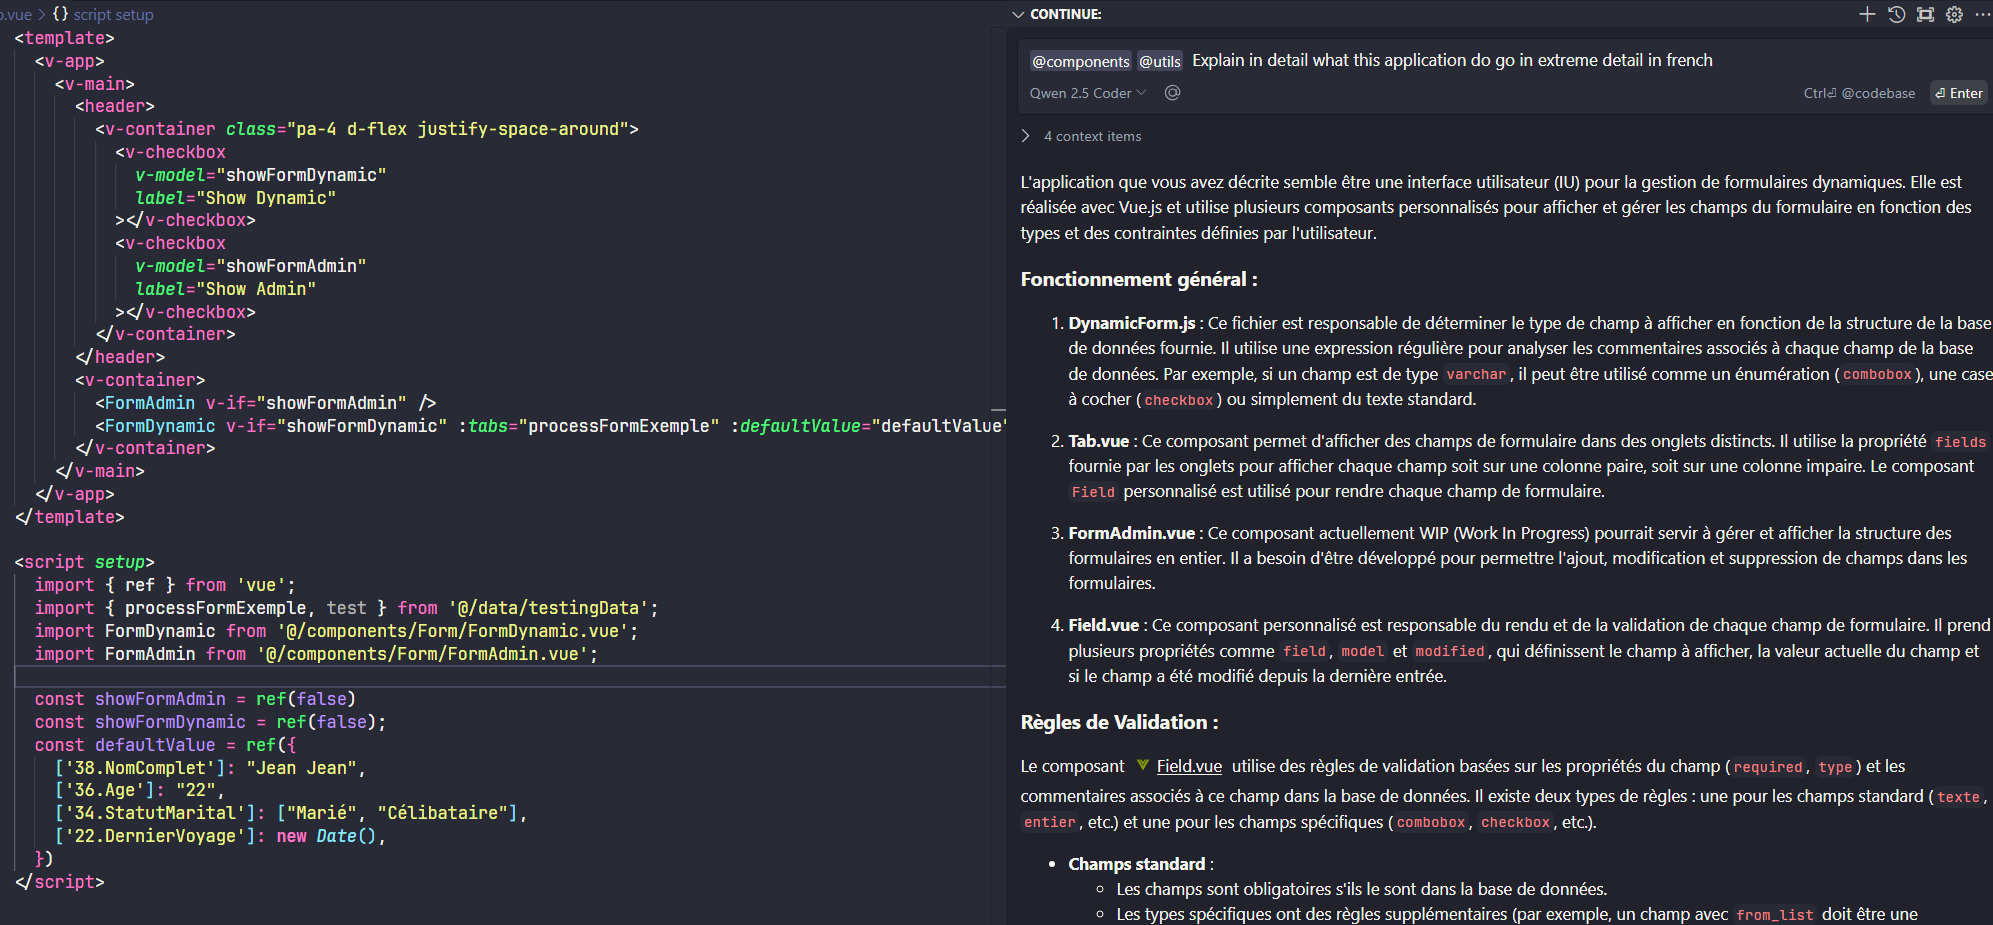Click the @utils context chip

click(1160, 61)
